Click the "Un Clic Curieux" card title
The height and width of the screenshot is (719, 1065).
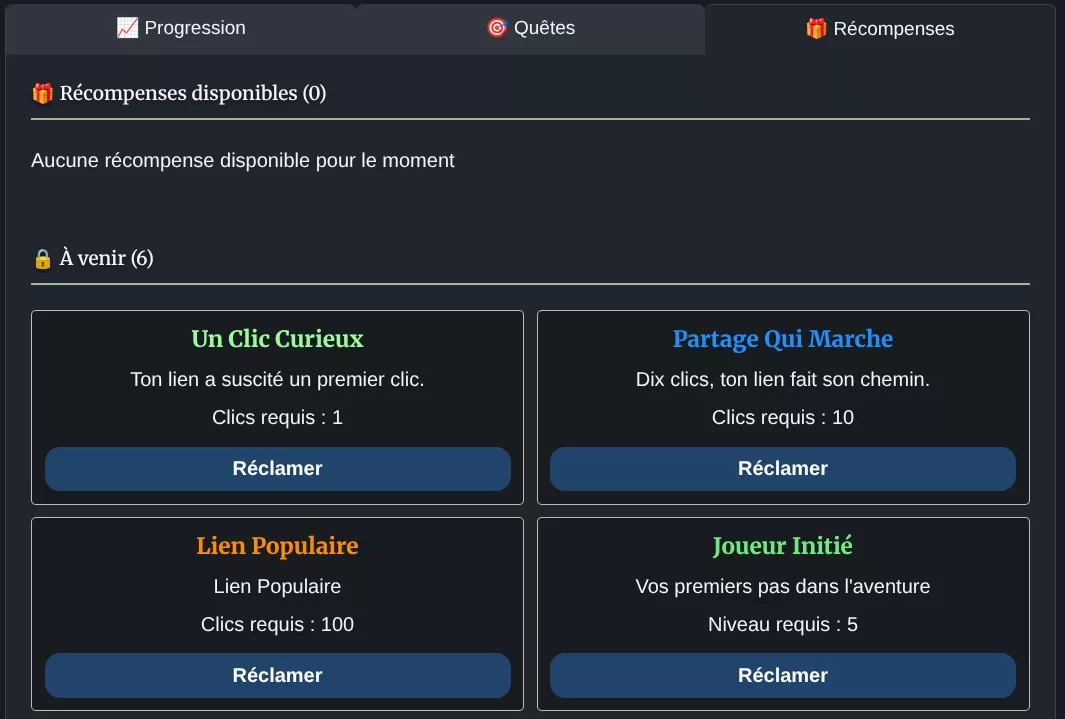277,339
